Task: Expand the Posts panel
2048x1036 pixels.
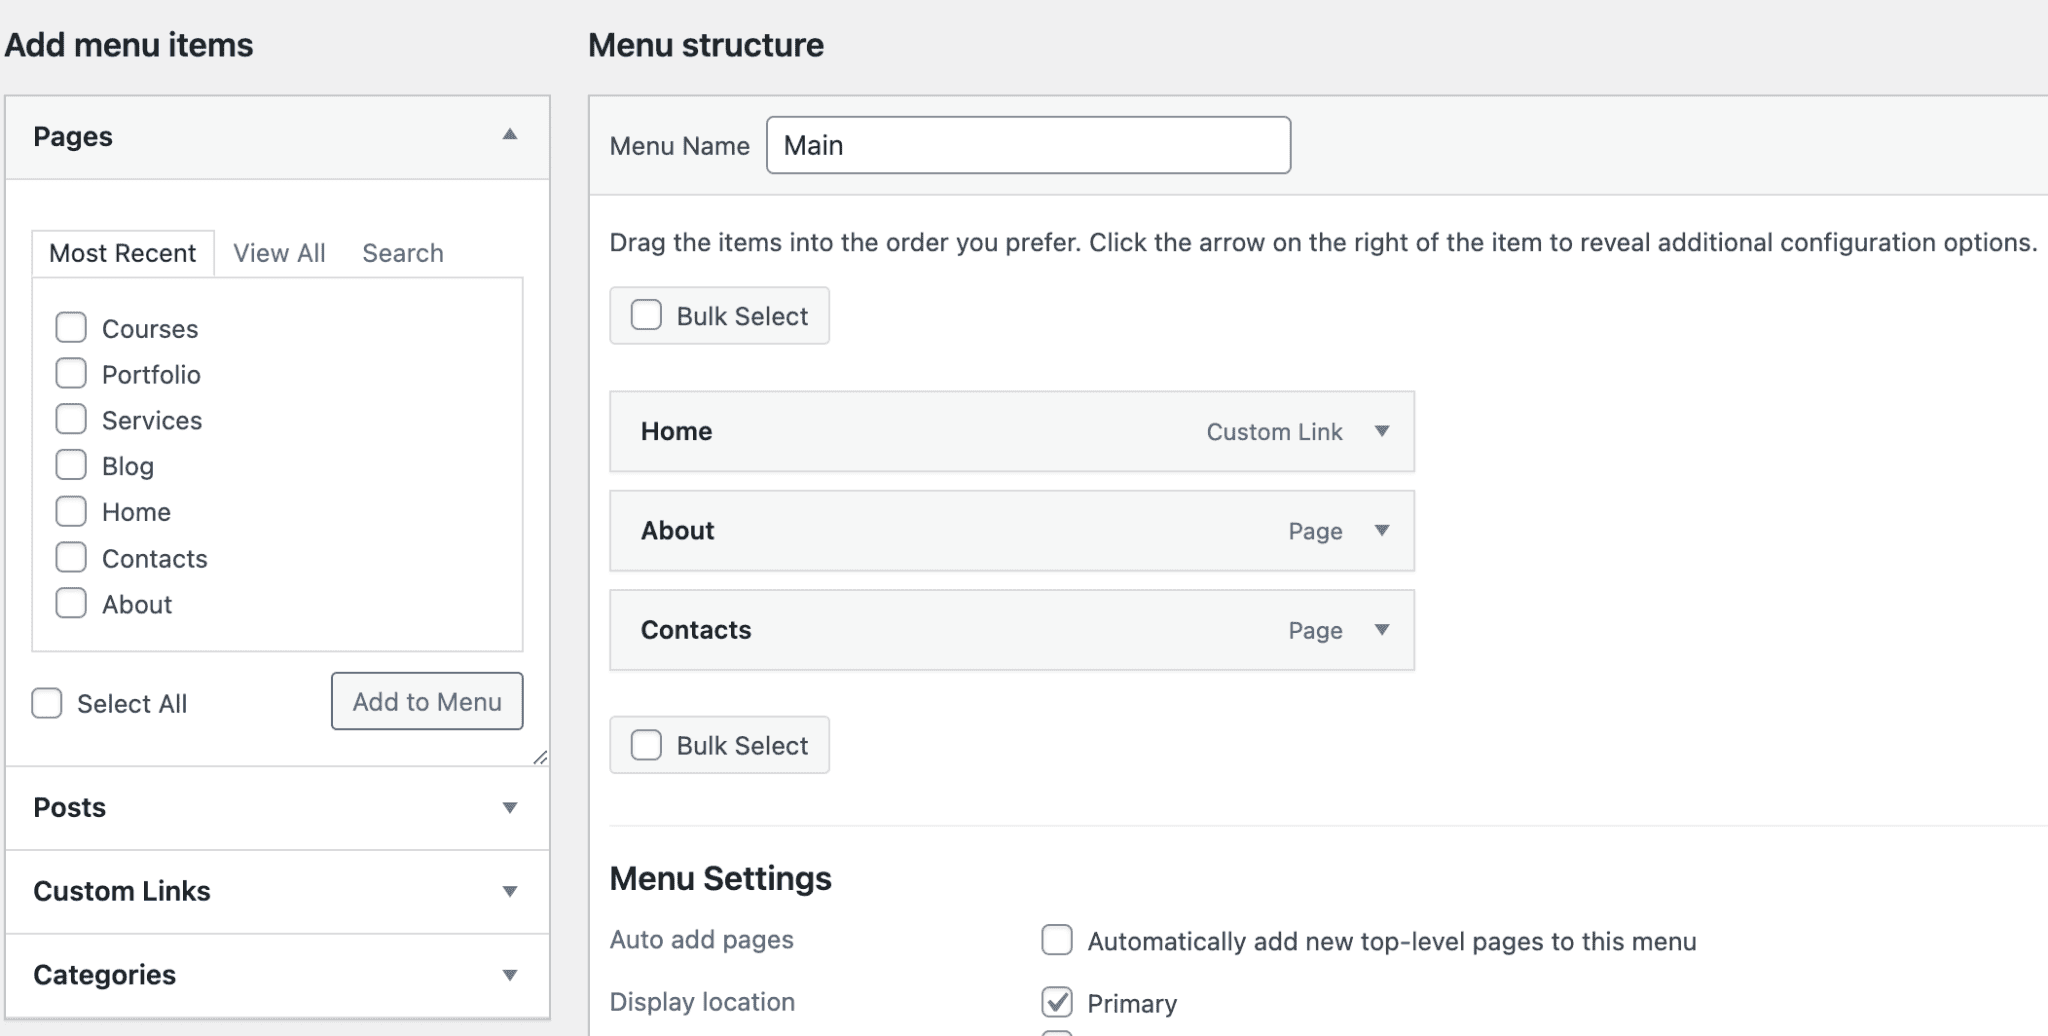Action: coord(510,807)
